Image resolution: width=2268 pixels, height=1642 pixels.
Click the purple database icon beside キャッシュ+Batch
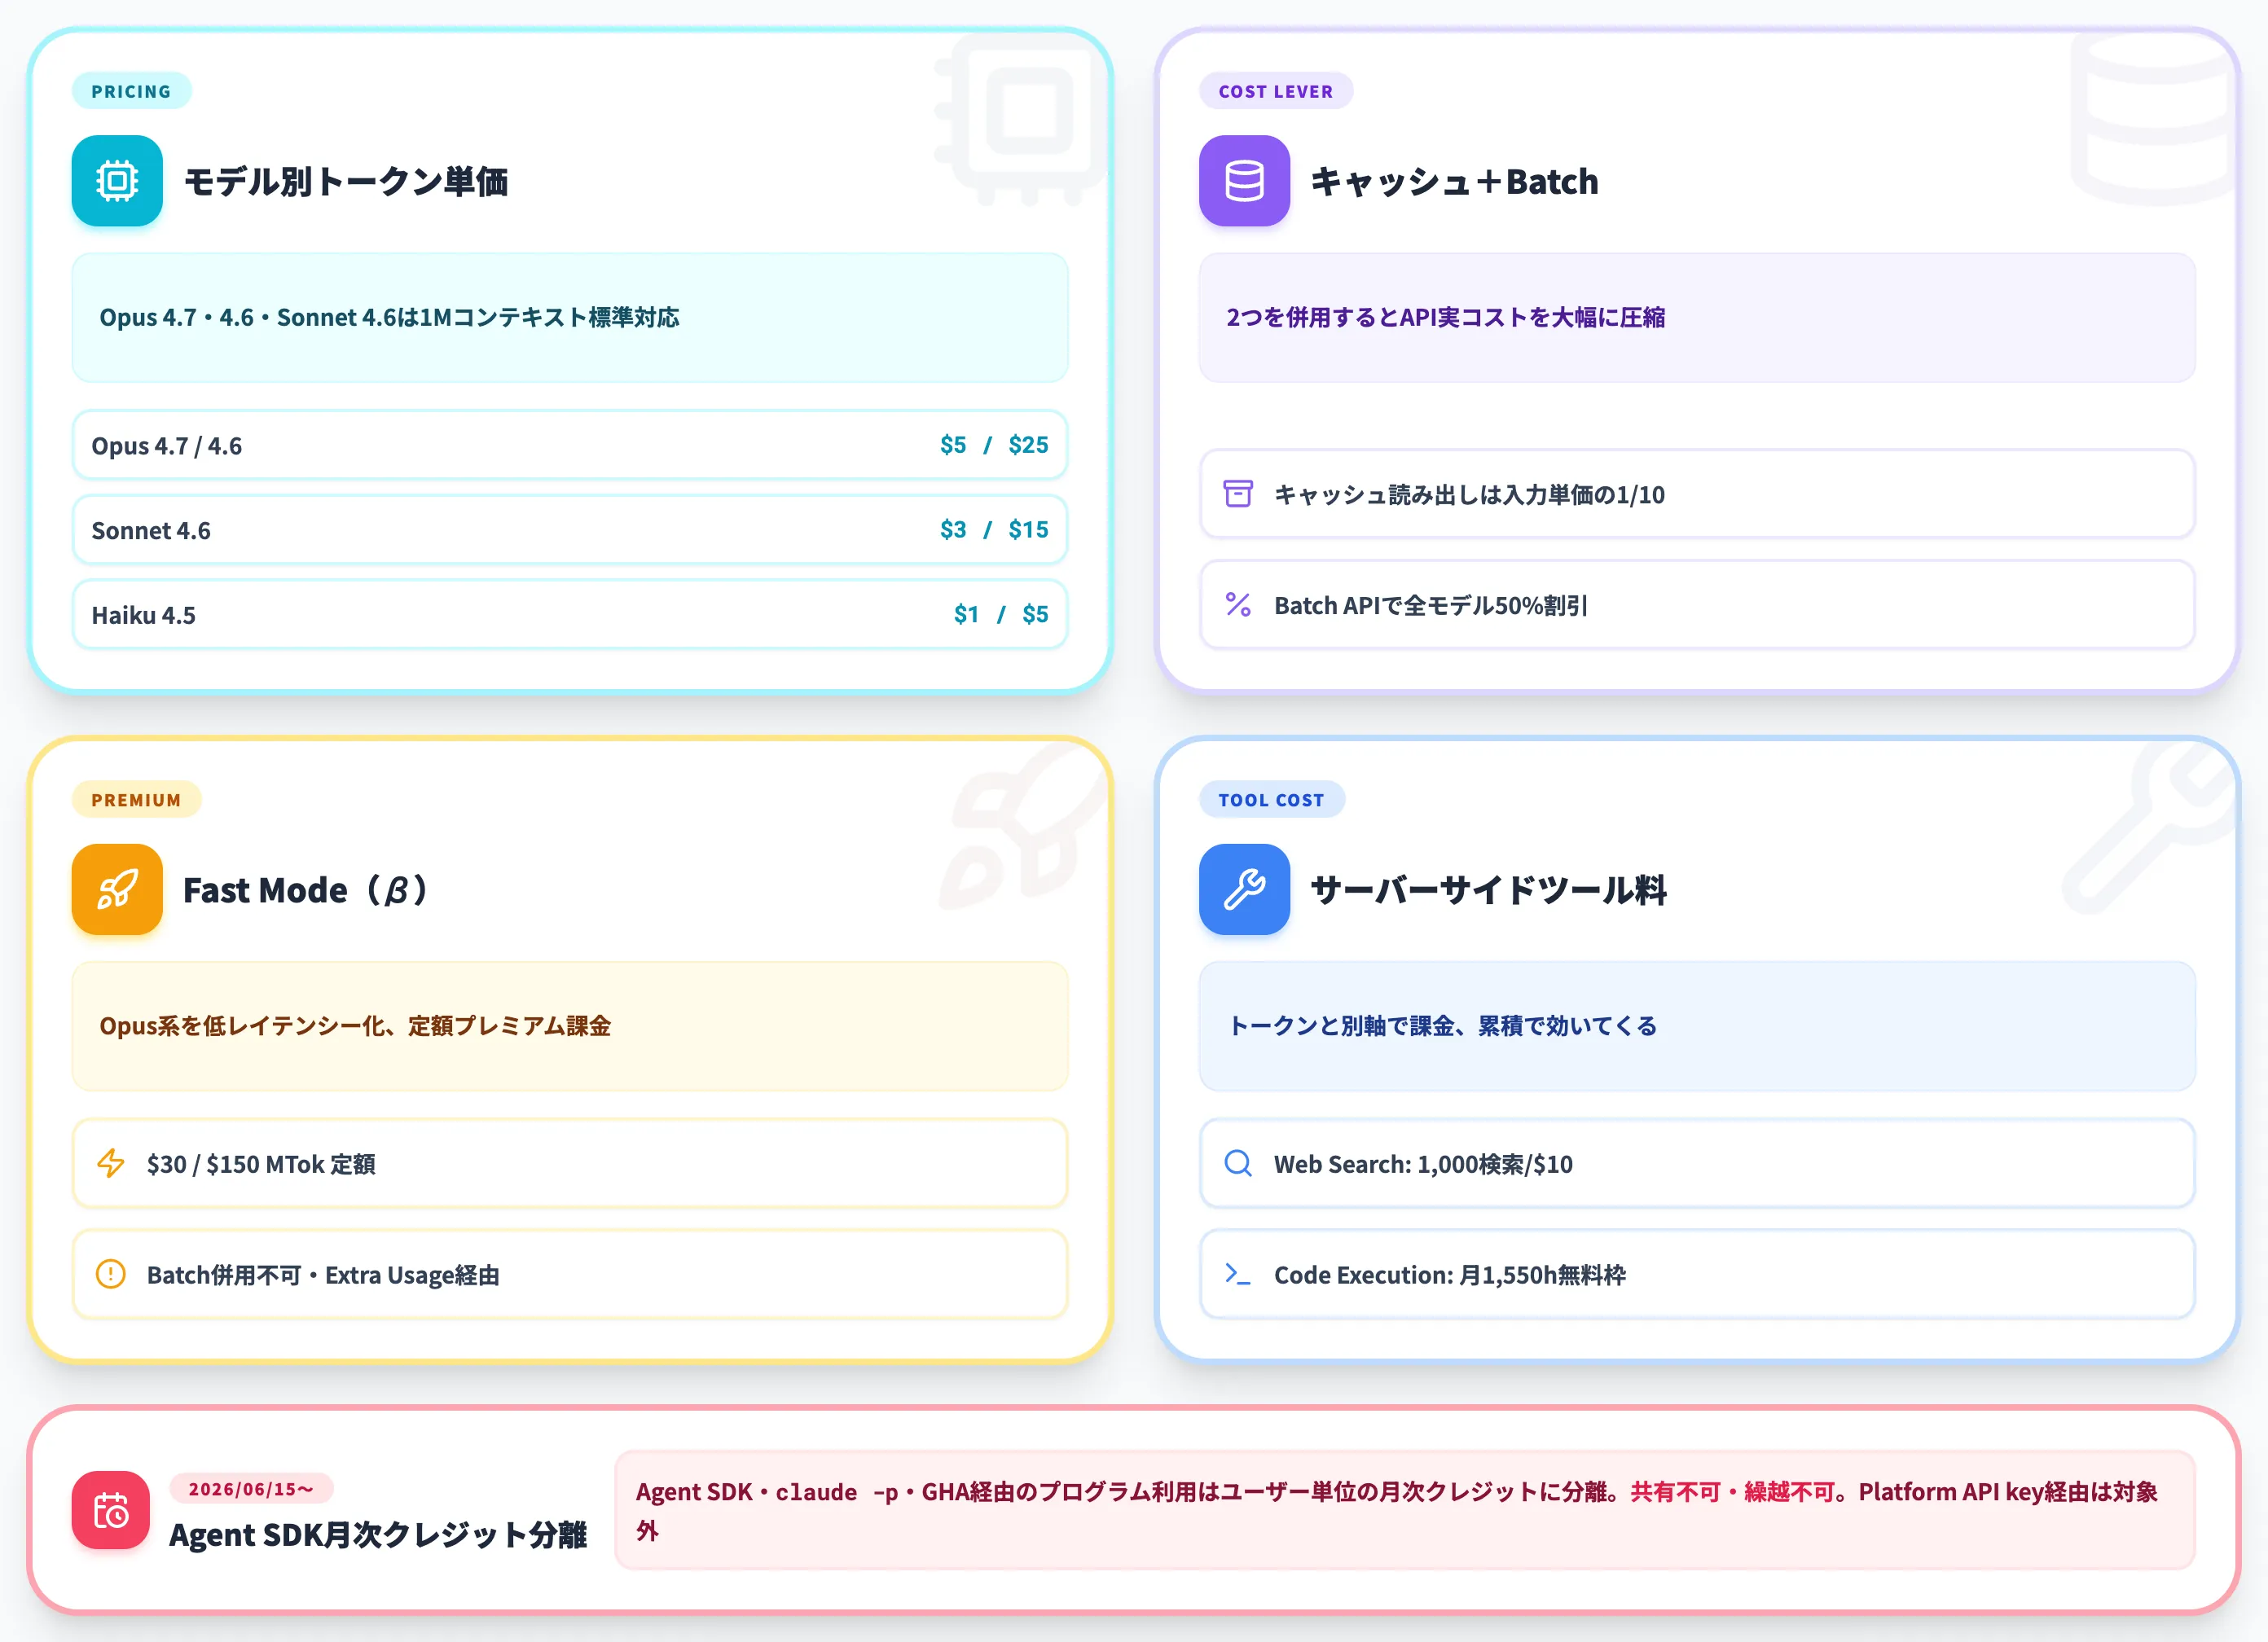1244,181
